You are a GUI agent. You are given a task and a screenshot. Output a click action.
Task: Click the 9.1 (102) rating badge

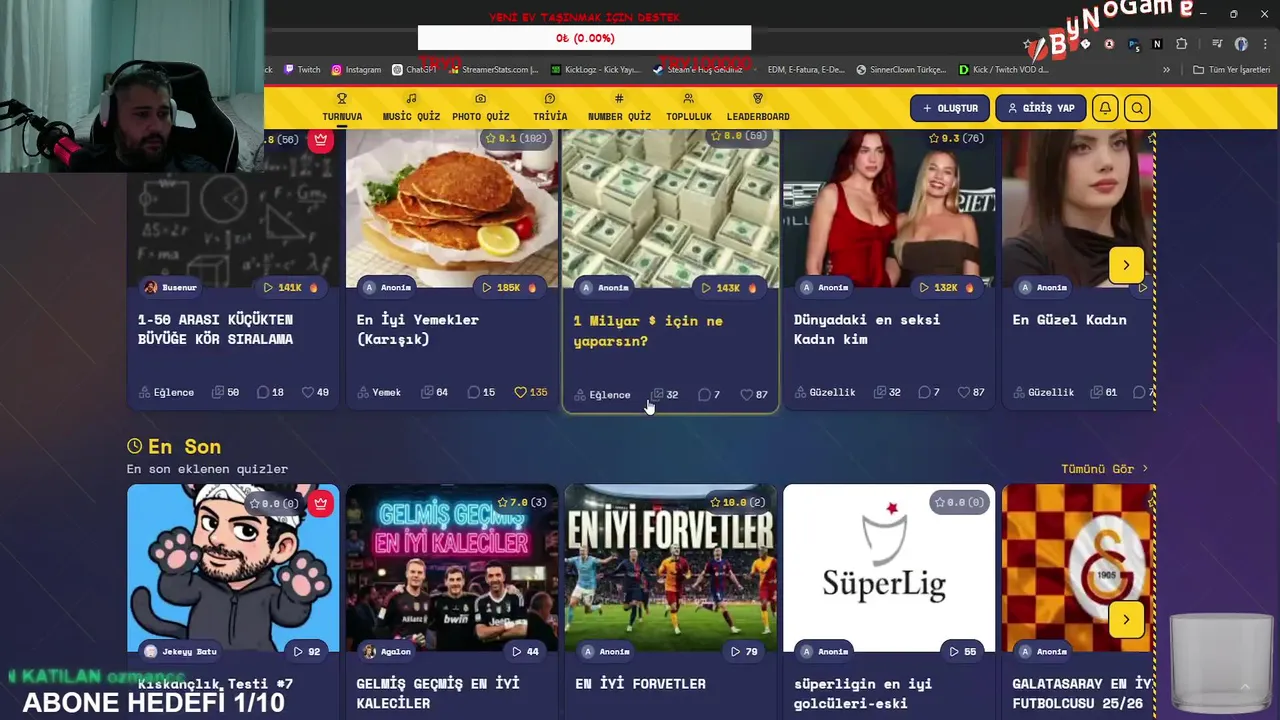[516, 138]
